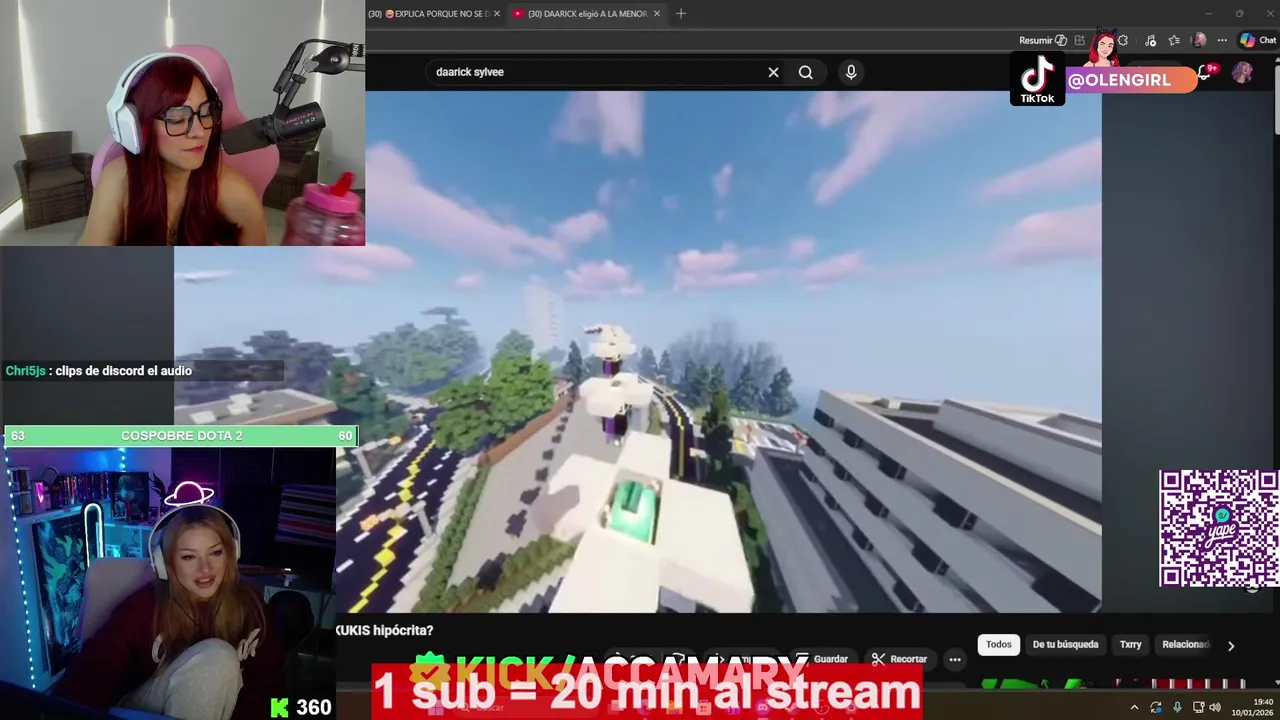Expand the system tray hidden icons chevron
Viewport: 1280px width, 720px height.
point(1134,707)
